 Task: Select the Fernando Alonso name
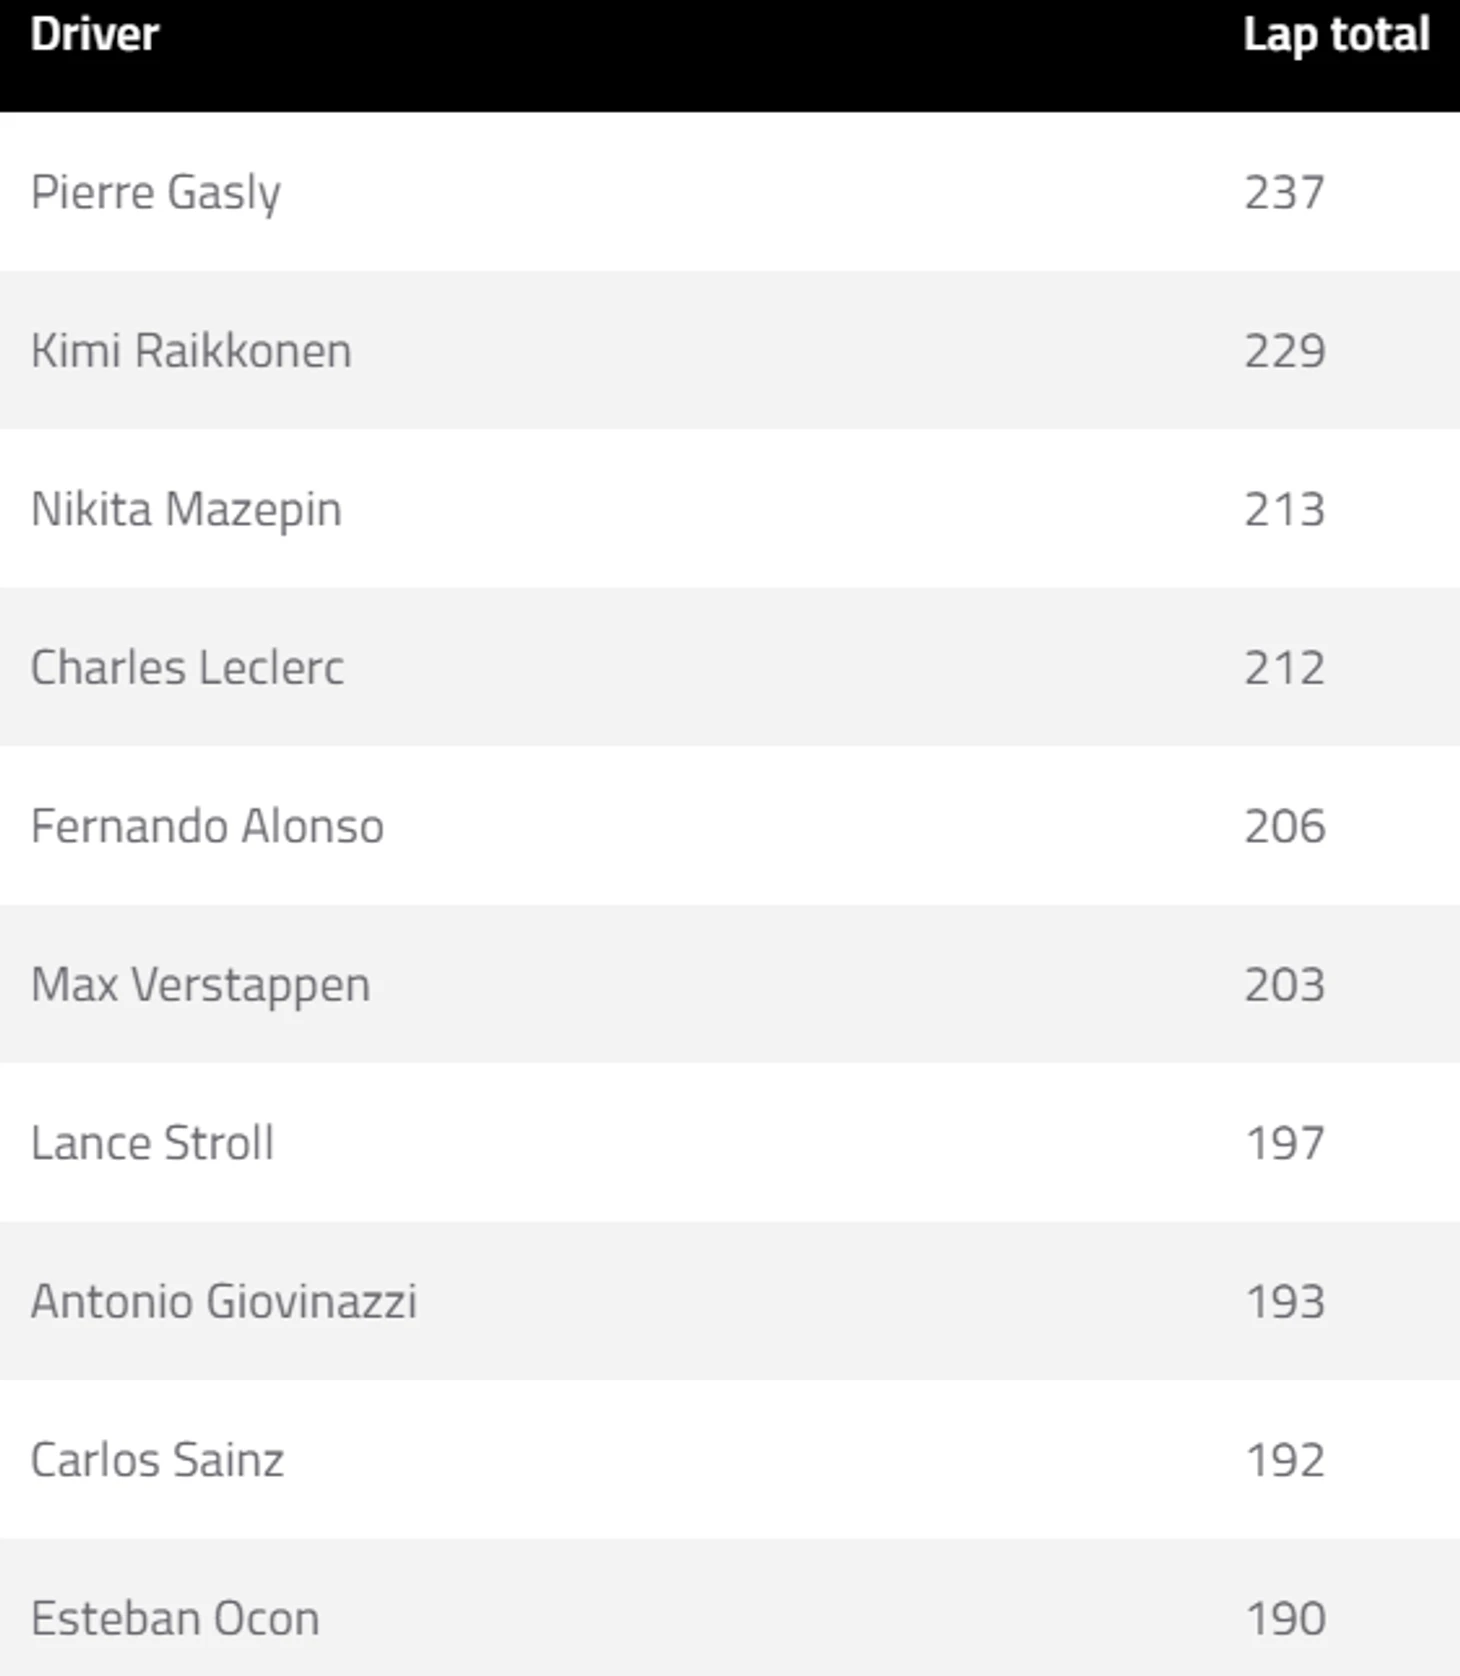pyautogui.click(x=207, y=826)
